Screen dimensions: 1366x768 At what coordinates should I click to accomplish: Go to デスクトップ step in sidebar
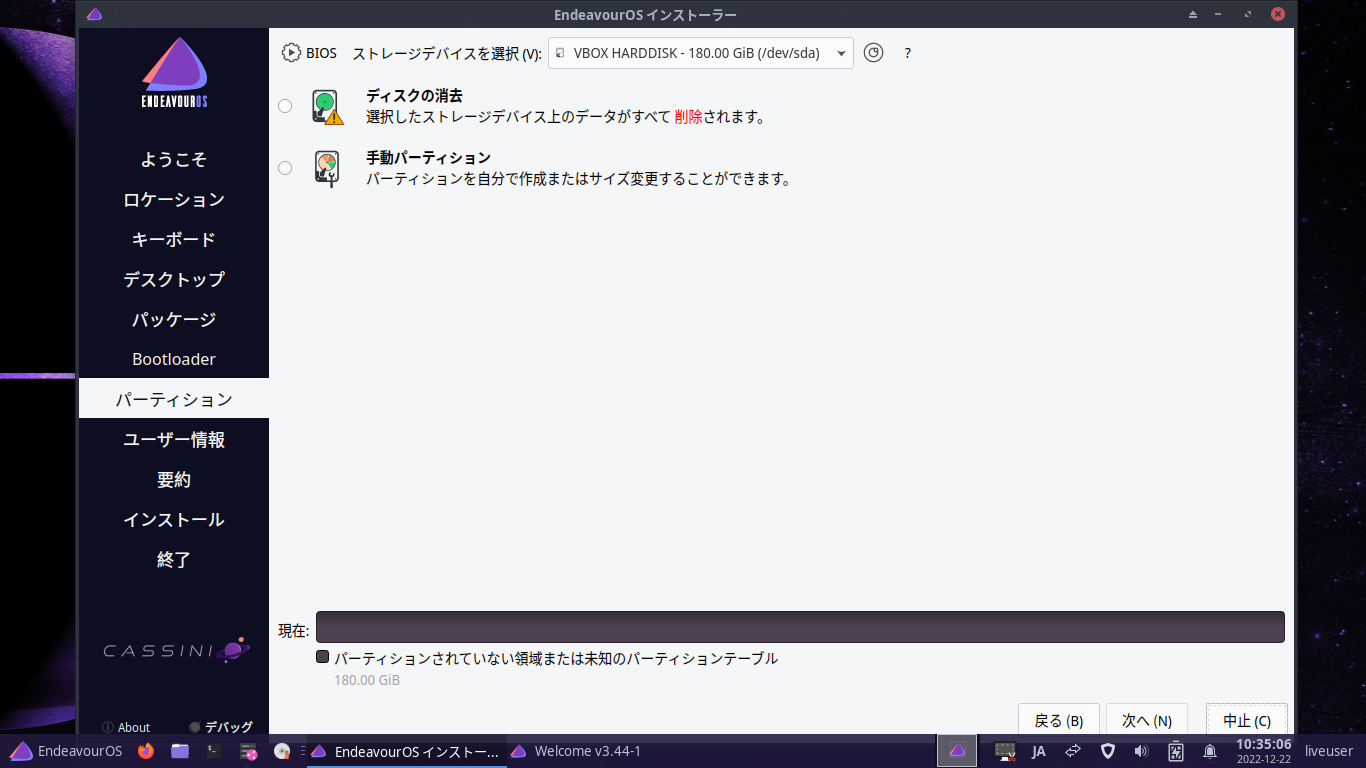coord(174,279)
